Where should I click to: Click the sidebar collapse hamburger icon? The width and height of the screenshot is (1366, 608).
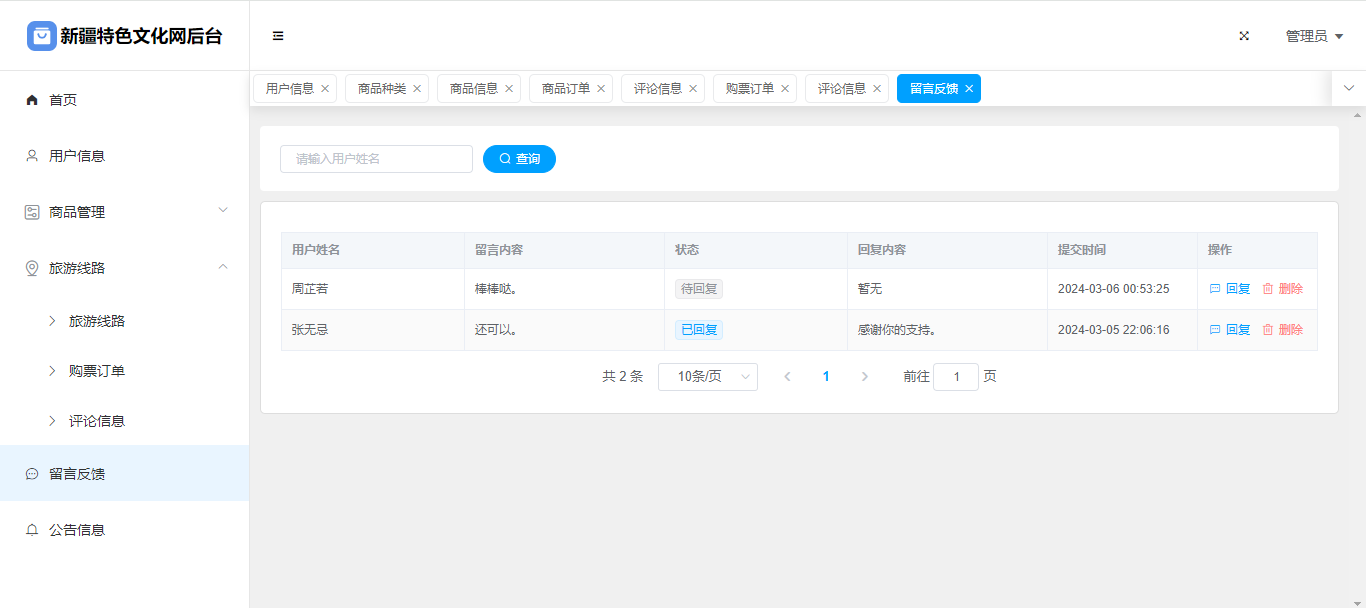coord(278,36)
